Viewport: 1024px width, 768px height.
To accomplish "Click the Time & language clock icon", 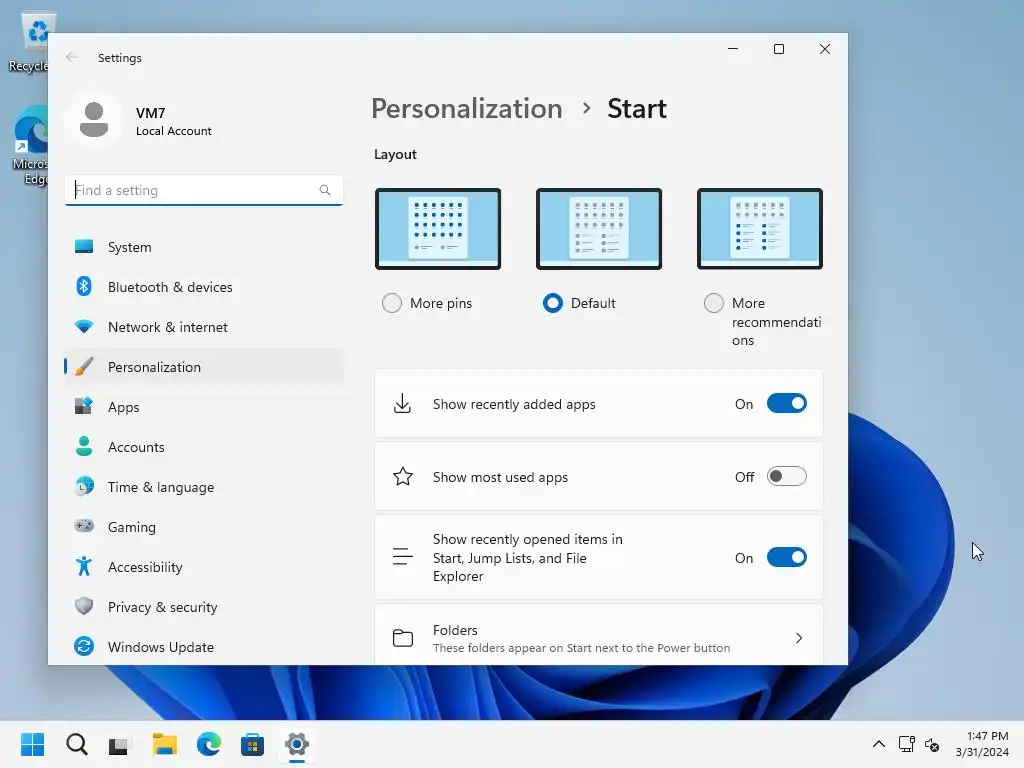I will tap(84, 487).
